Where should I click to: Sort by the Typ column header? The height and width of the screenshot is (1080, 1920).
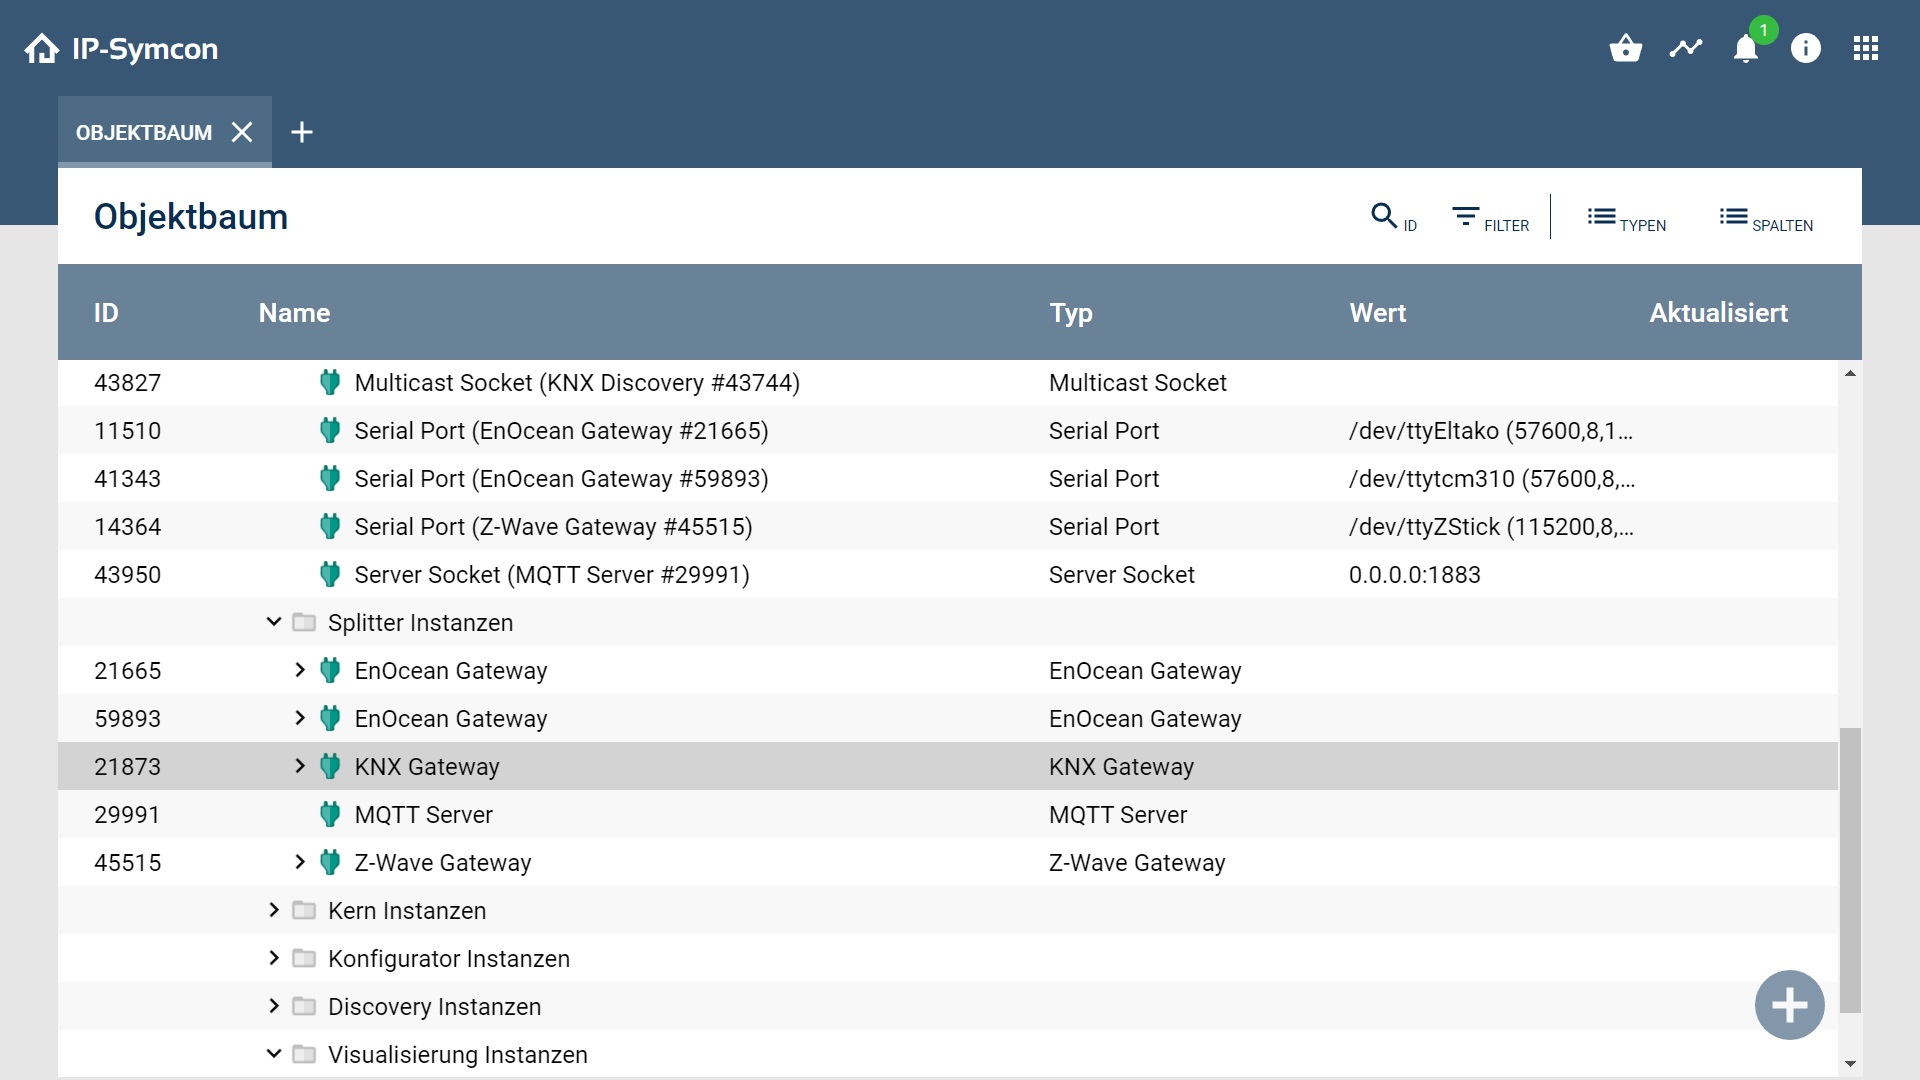click(1071, 313)
